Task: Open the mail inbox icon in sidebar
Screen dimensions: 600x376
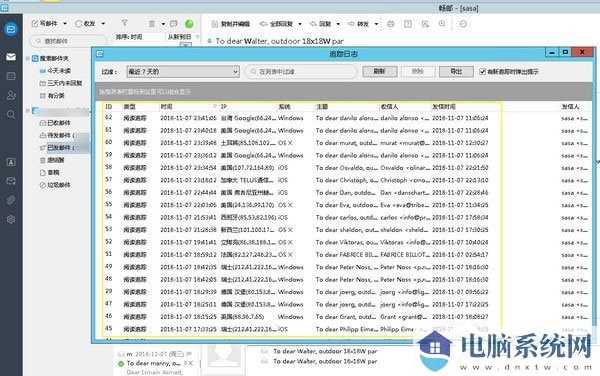Action: click(x=11, y=57)
